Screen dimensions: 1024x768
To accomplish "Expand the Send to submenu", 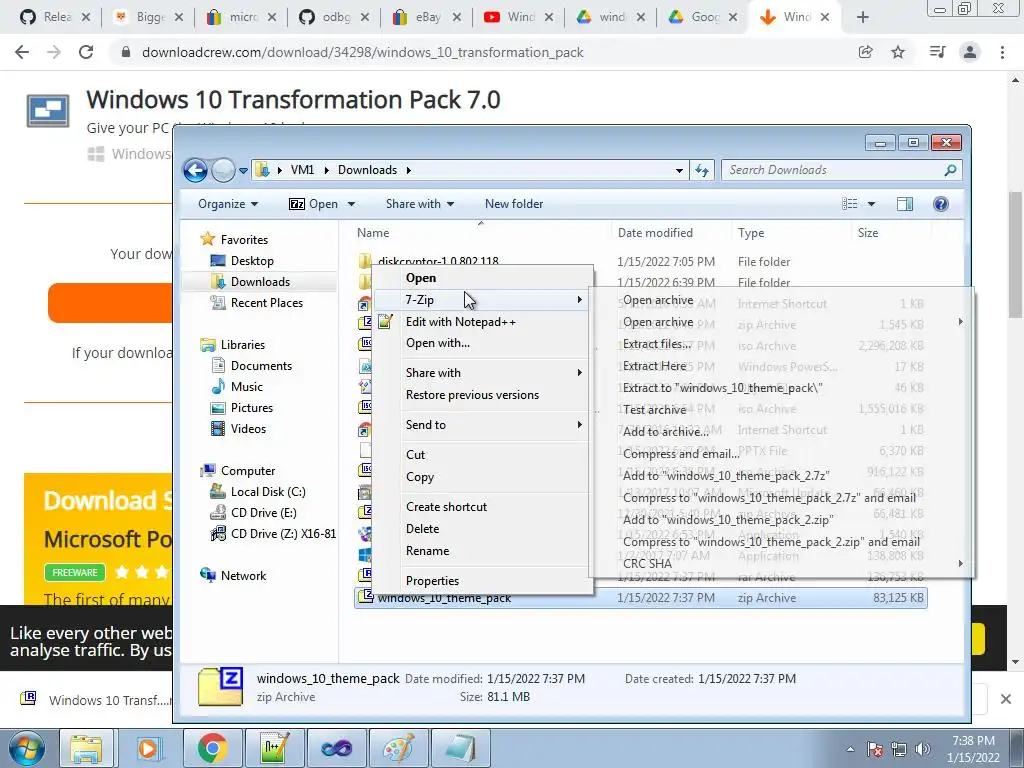I will (x=482, y=425).
